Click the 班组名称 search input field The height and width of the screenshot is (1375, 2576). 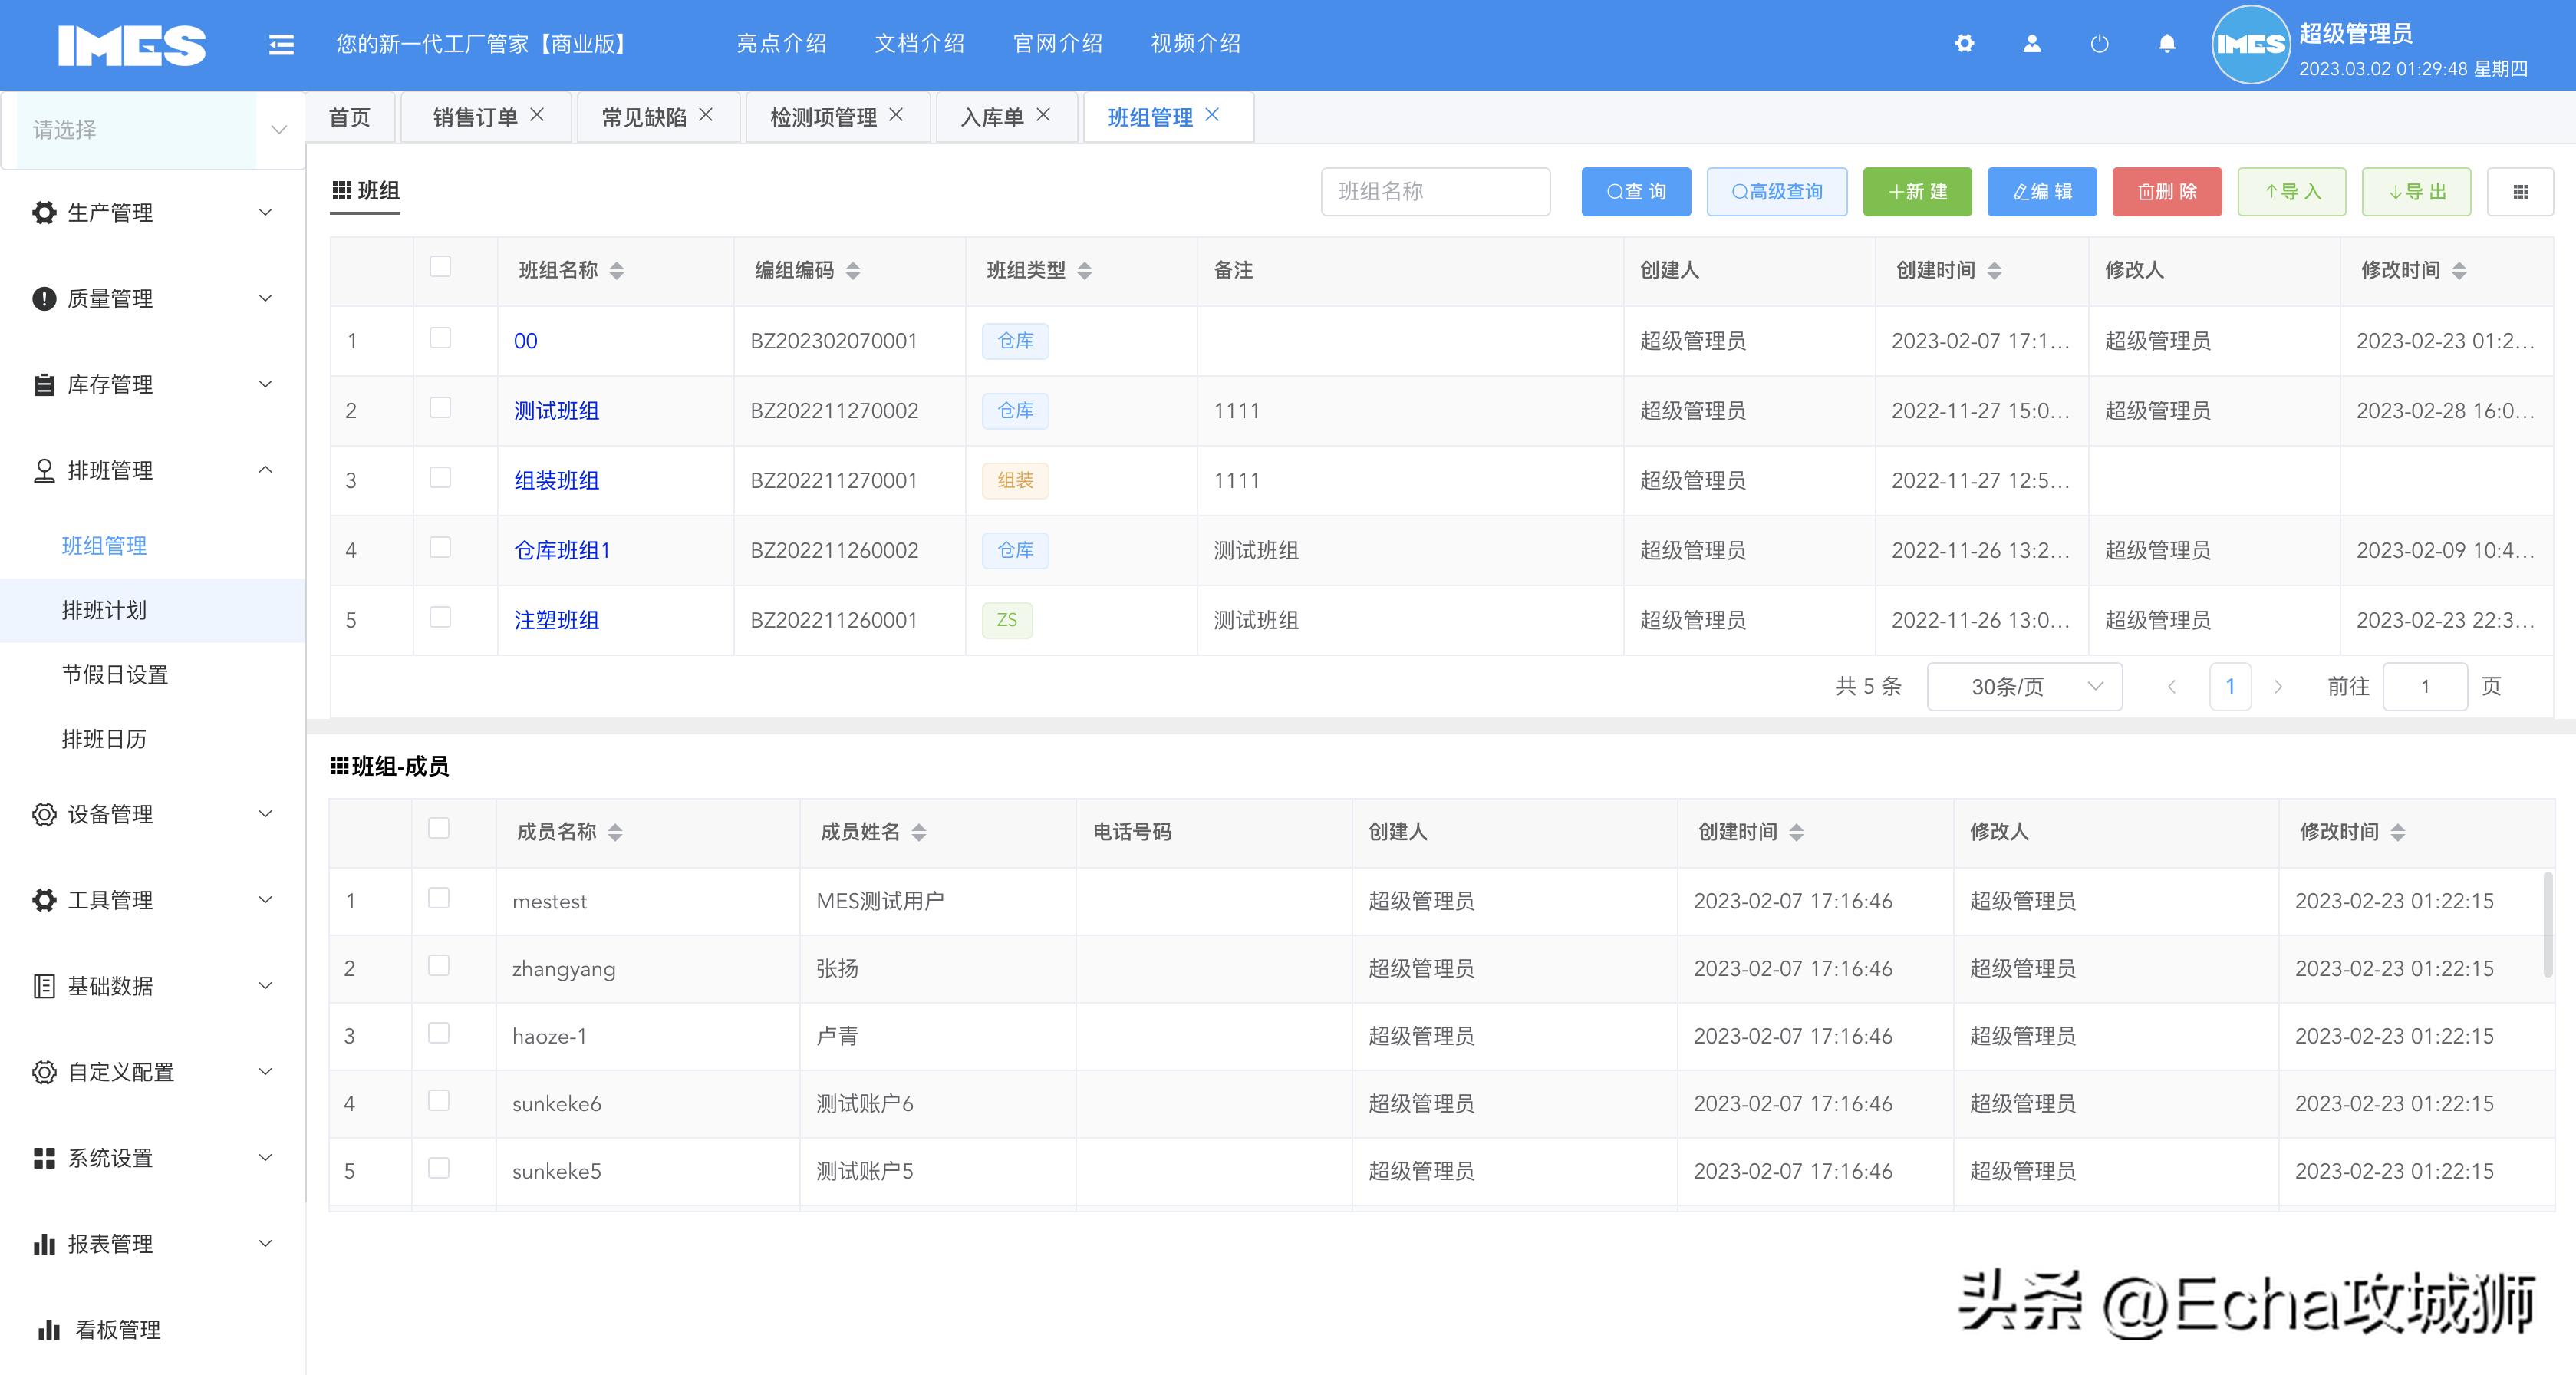click(x=1436, y=191)
